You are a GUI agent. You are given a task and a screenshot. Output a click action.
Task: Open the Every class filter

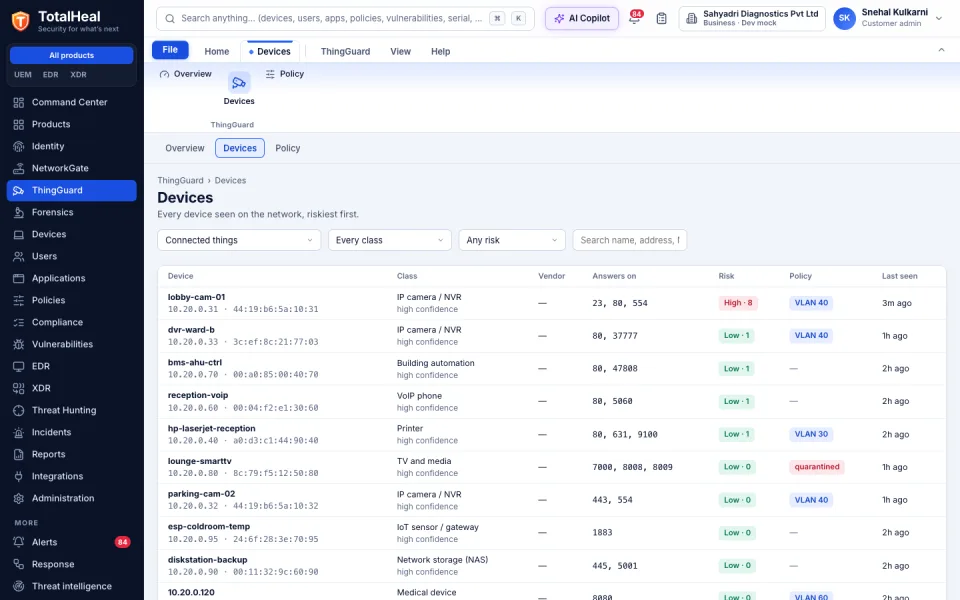389,240
